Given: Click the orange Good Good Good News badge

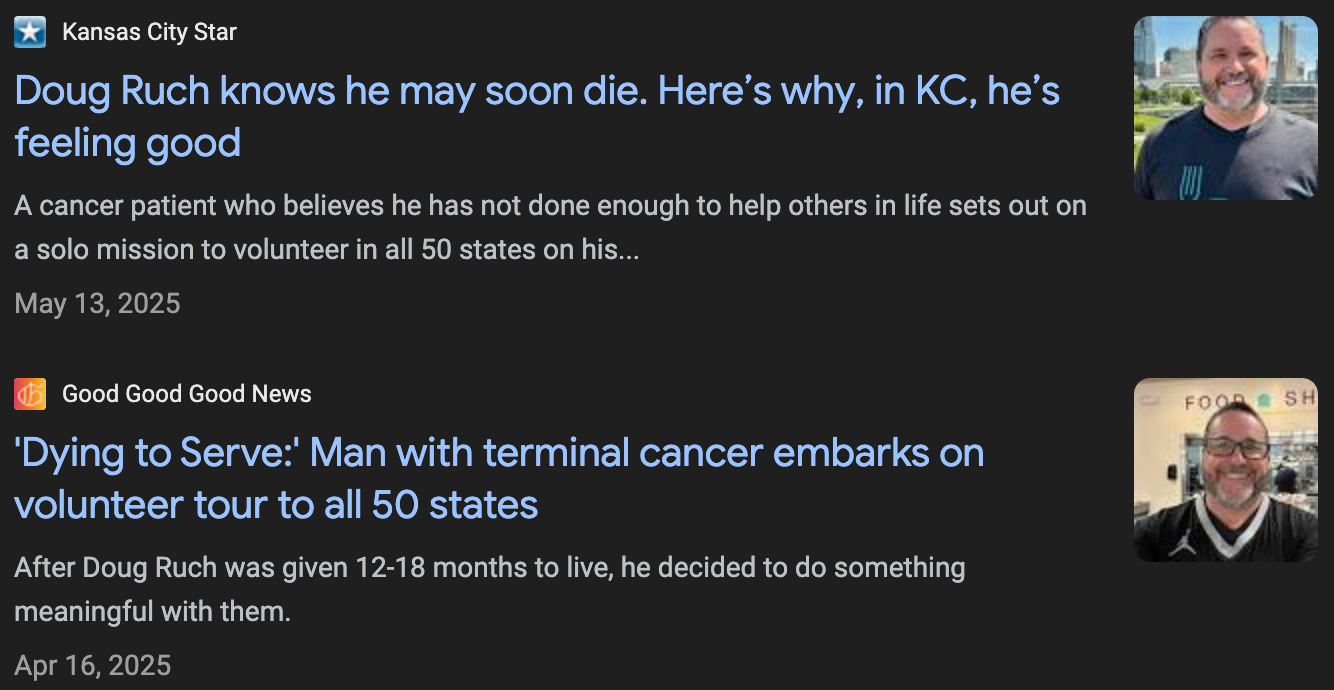Looking at the screenshot, I should point(30,393).
